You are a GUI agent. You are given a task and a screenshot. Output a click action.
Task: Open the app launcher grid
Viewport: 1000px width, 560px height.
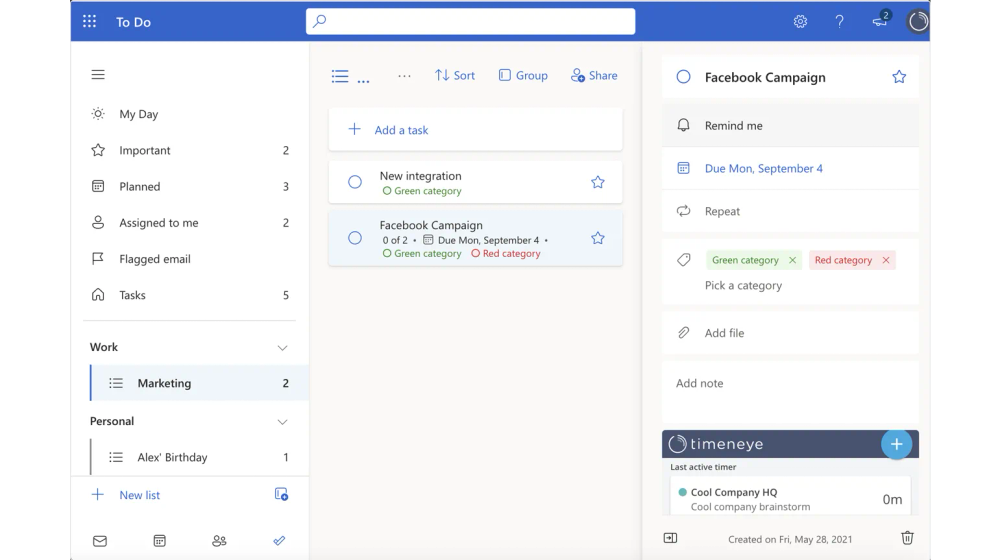89,22
